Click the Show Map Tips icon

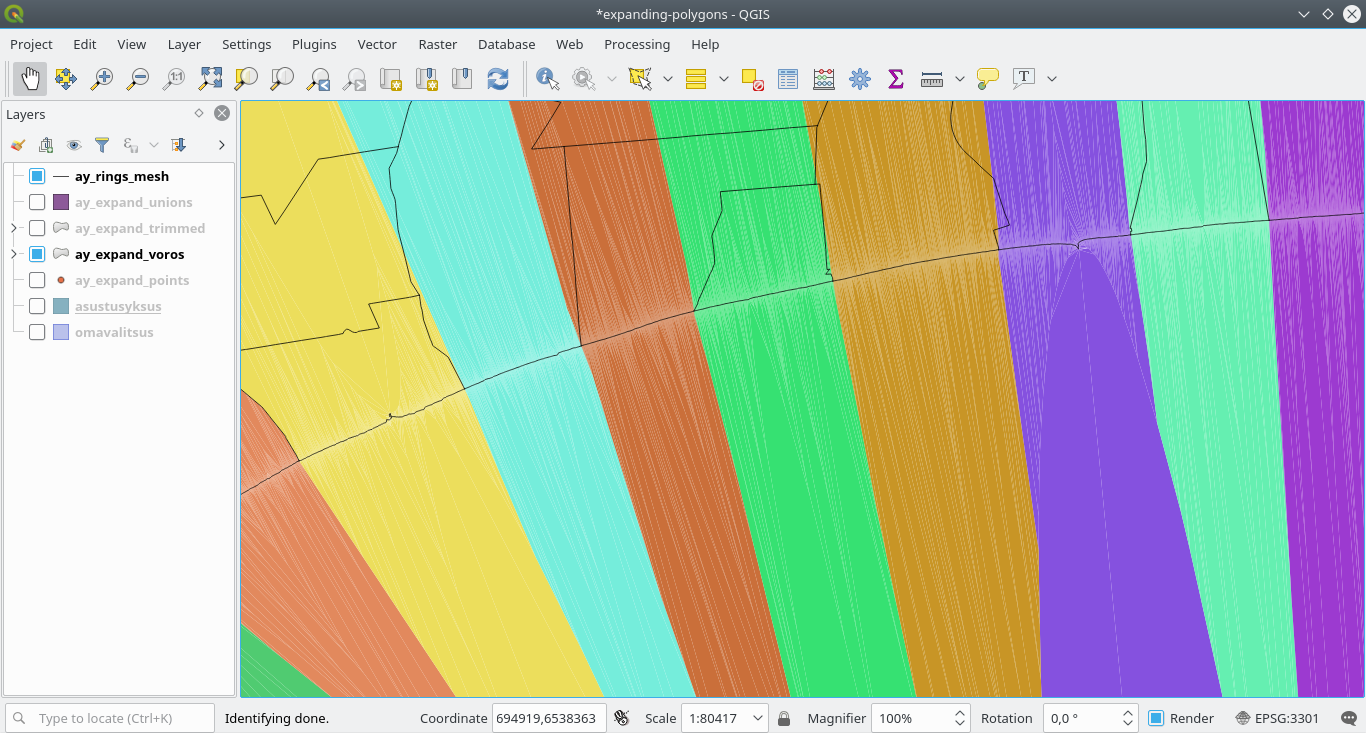pyautogui.click(x=988, y=78)
